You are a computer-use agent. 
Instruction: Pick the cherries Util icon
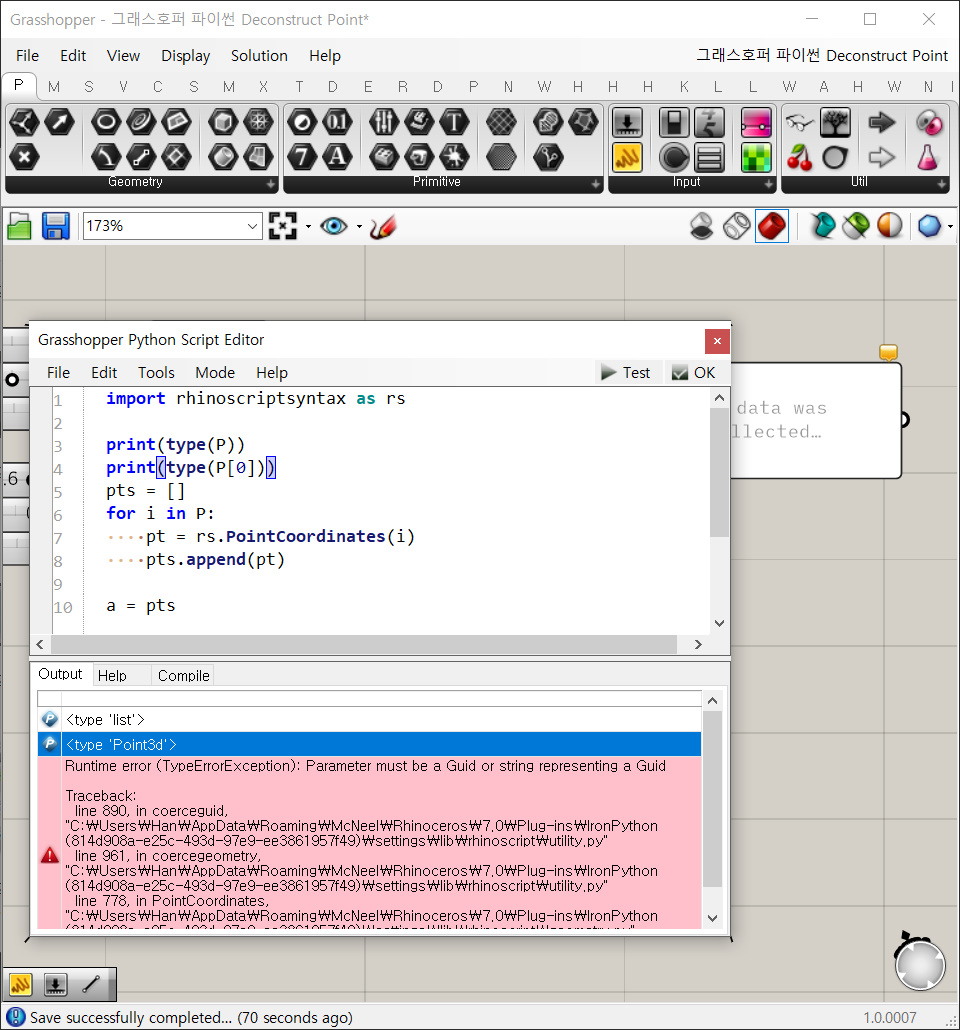coord(800,158)
